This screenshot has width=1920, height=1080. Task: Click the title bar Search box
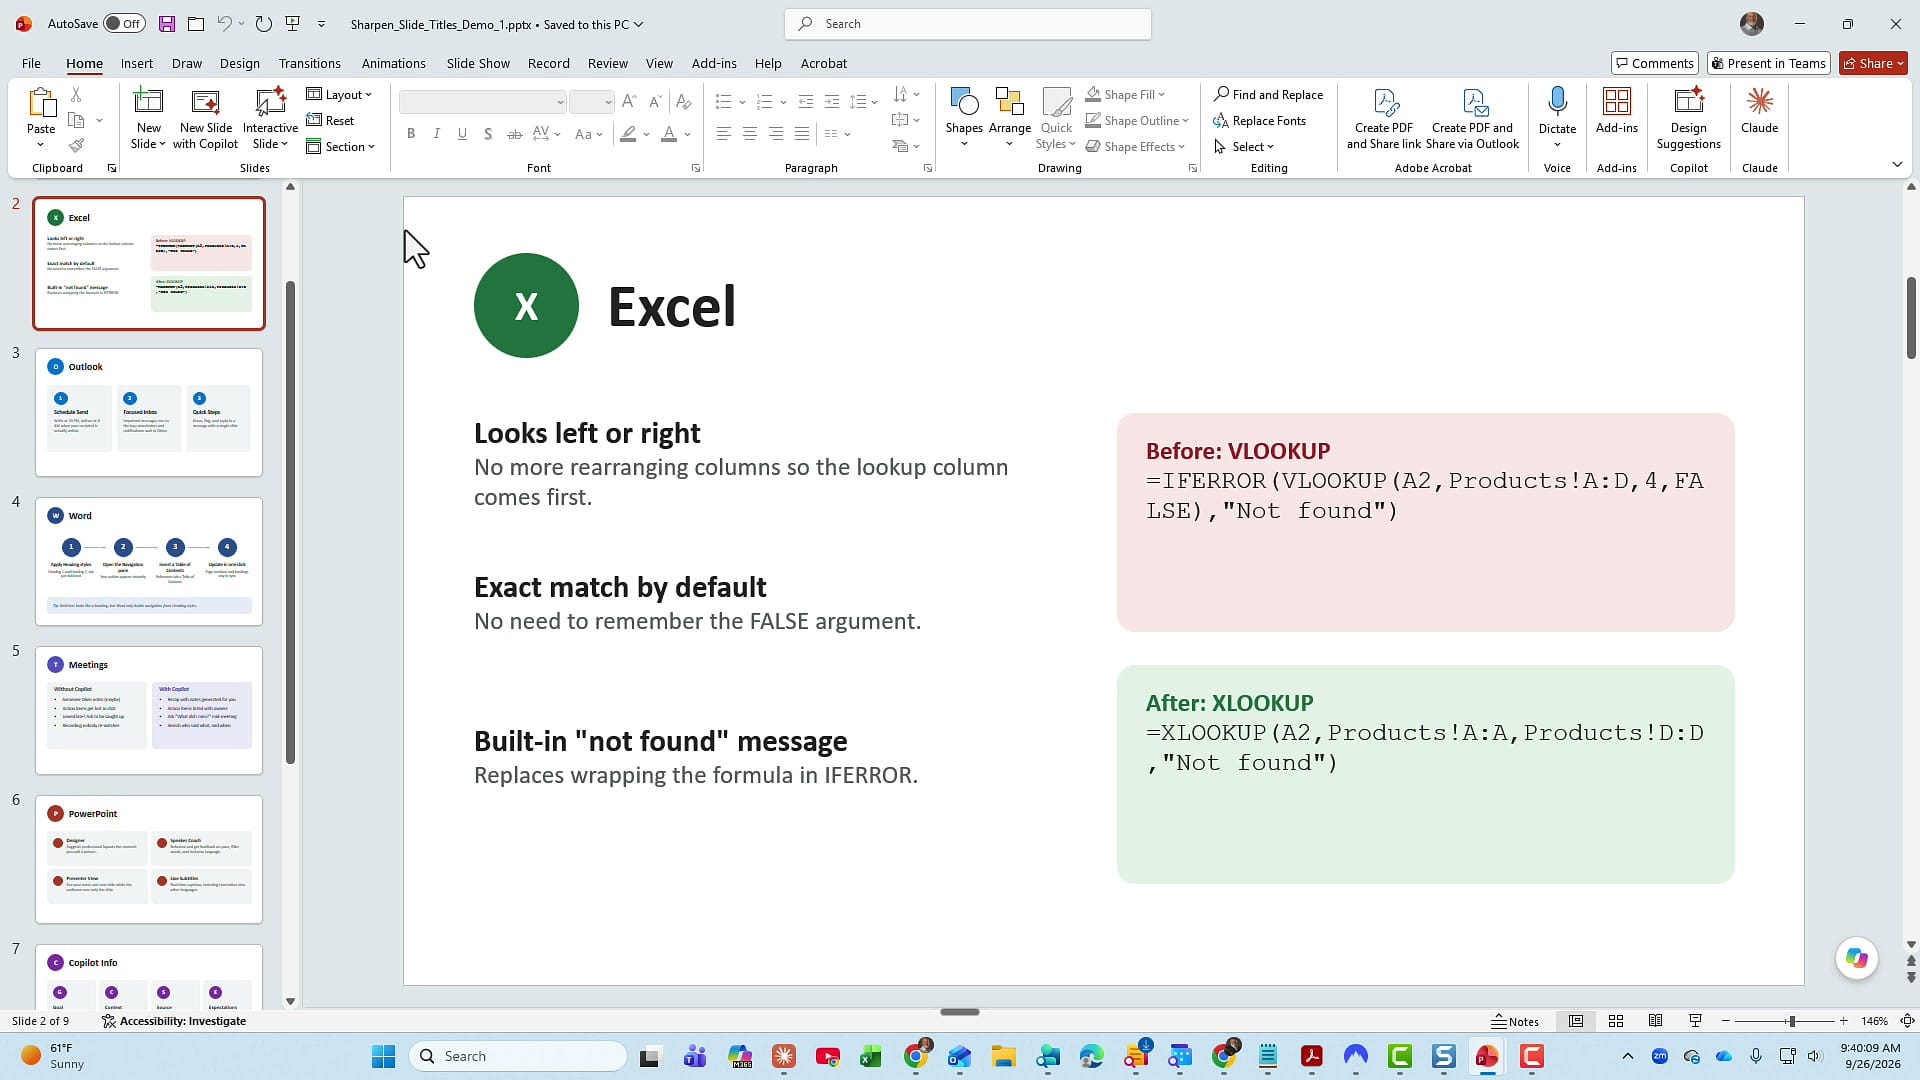pos(968,24)
